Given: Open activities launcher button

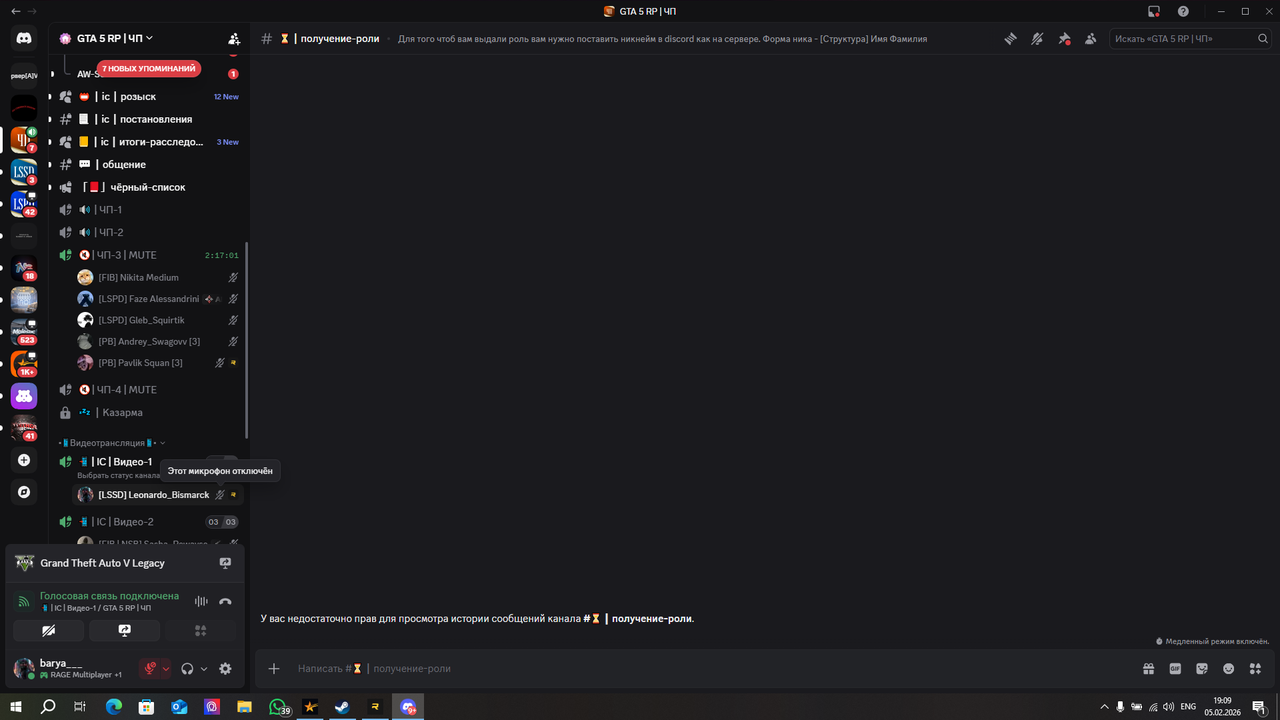Looking at the screenshot, I should pos(201,631).
